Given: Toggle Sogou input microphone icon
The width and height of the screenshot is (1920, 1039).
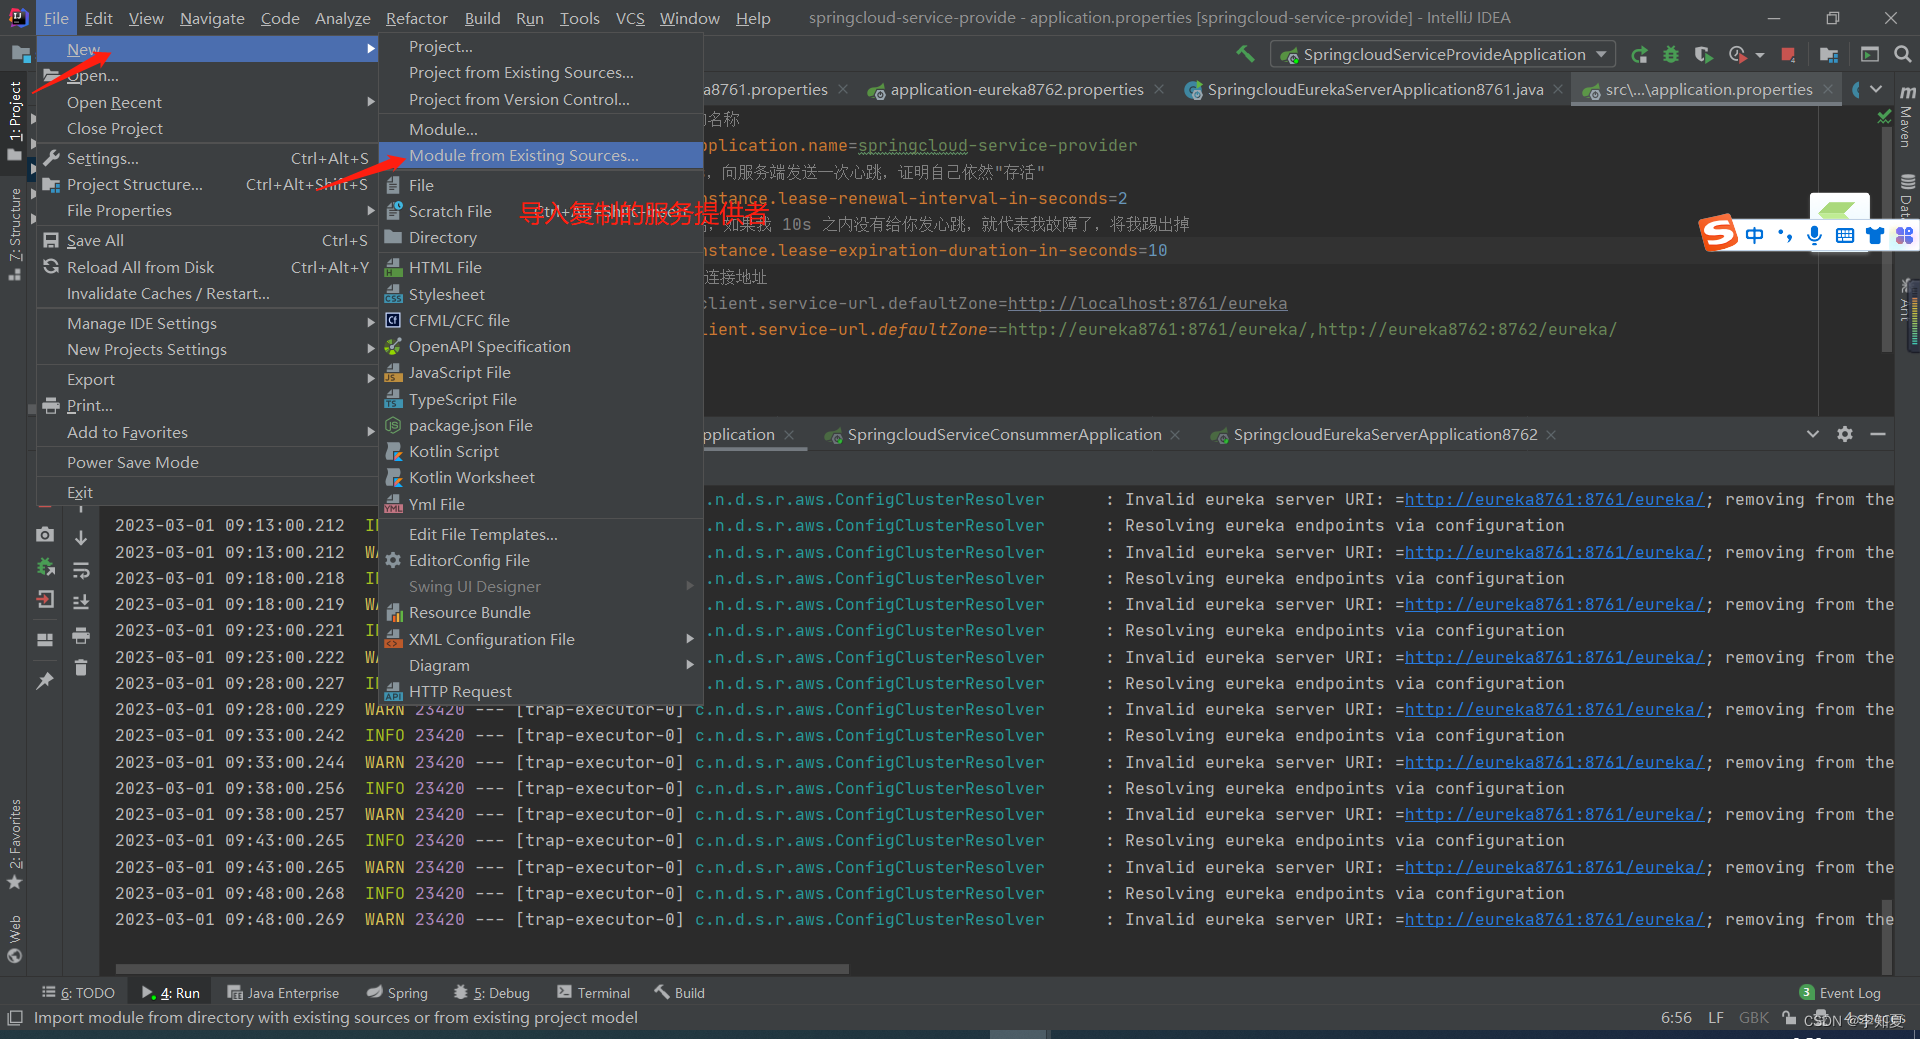Looking at the screenshot, I should [1814, 235].
